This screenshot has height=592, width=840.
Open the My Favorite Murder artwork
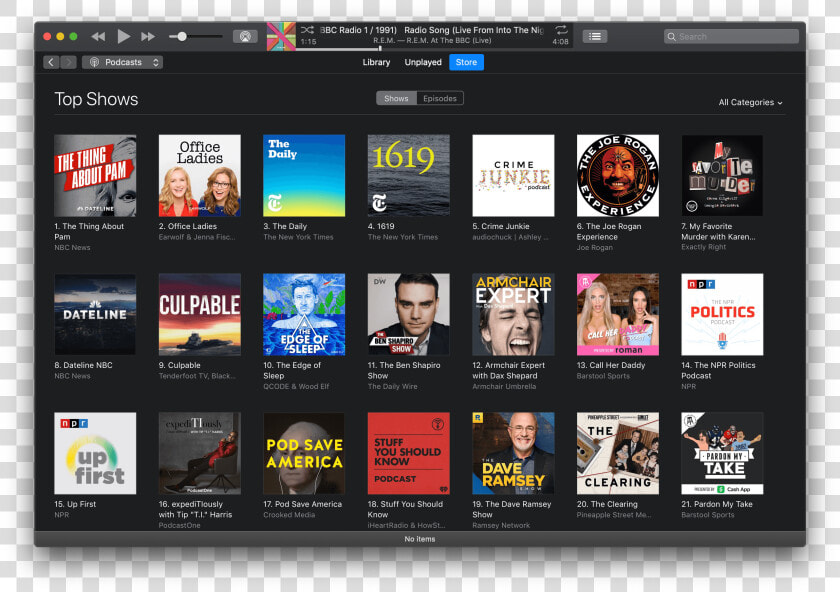point(722,175)
